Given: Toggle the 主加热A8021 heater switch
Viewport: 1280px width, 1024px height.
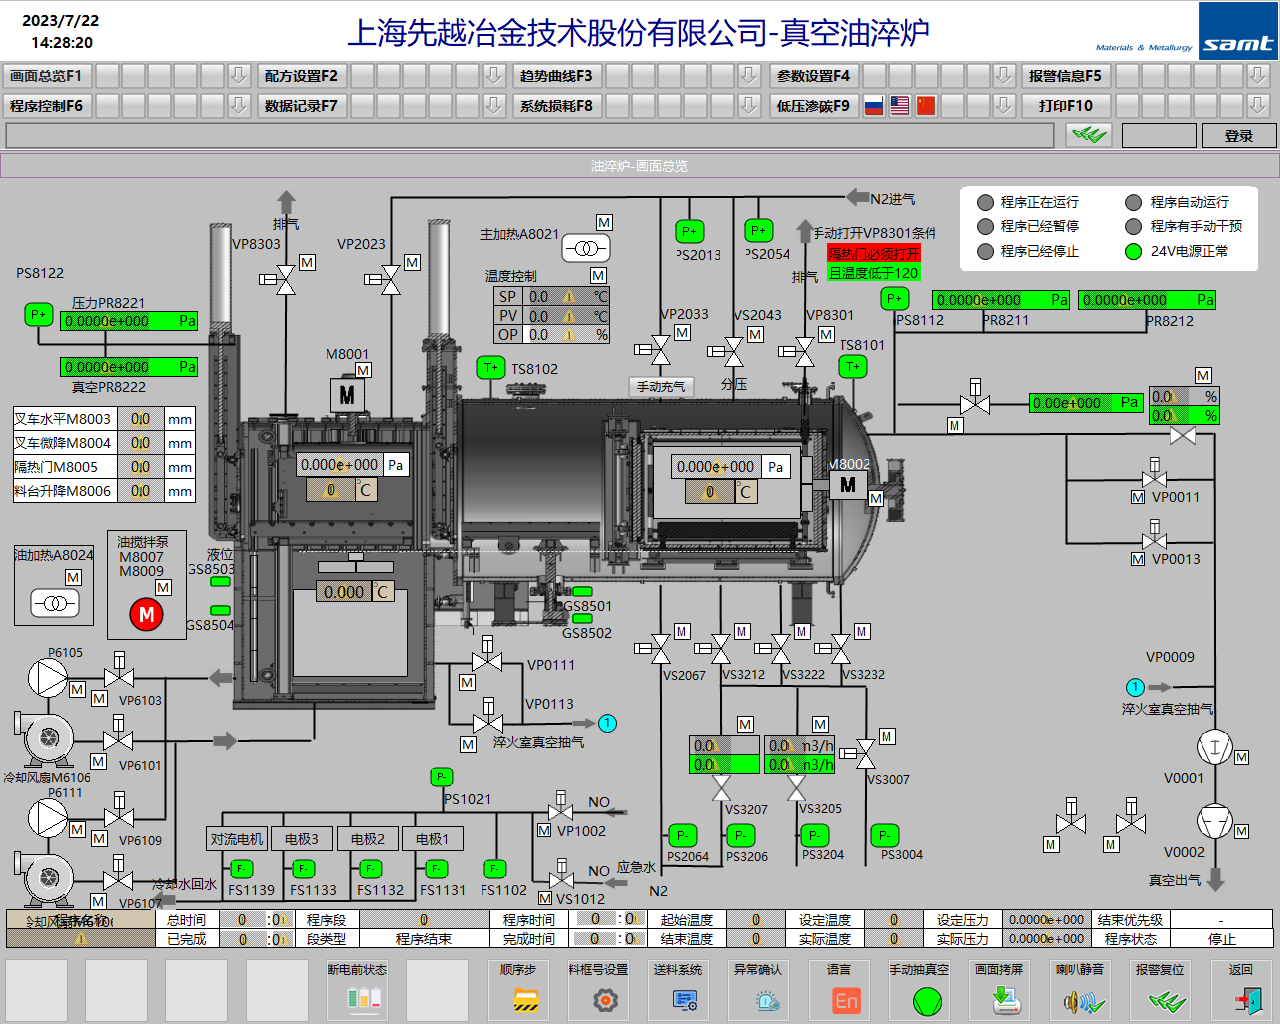Looking at the screenshot, I should (586, 248).
